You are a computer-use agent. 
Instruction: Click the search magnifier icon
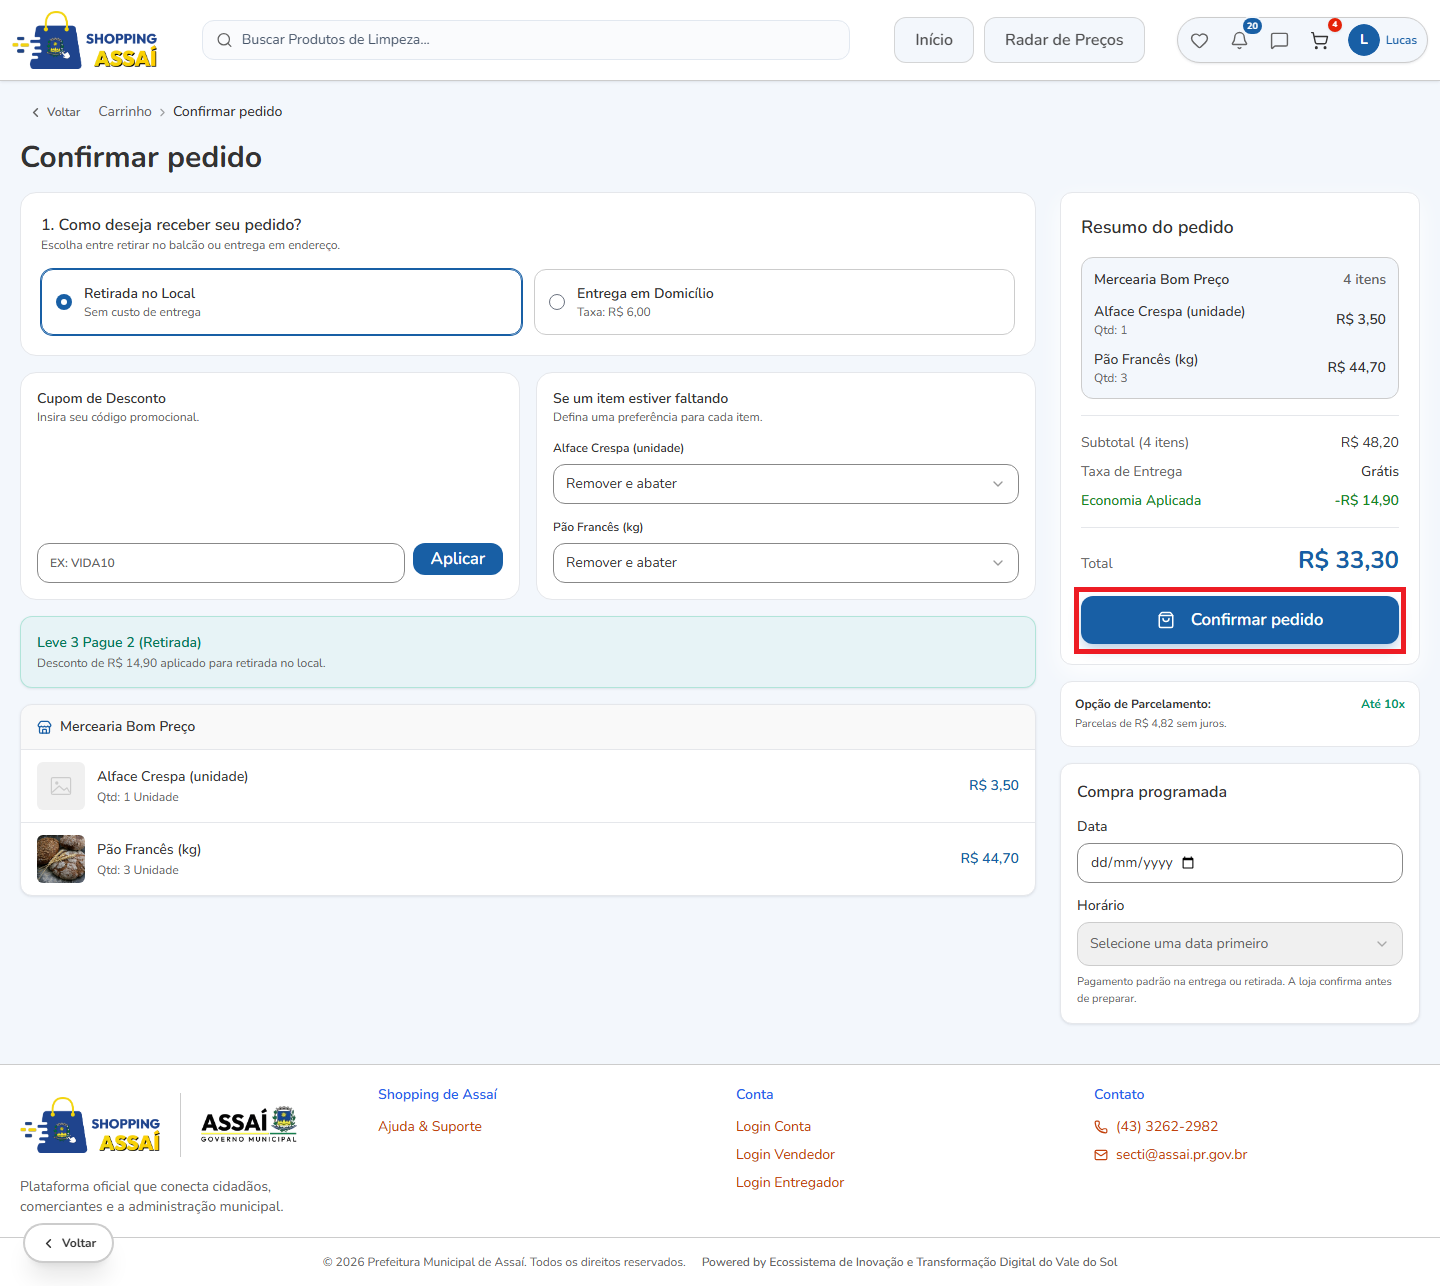pyautogui.click(x=224, y=40)
